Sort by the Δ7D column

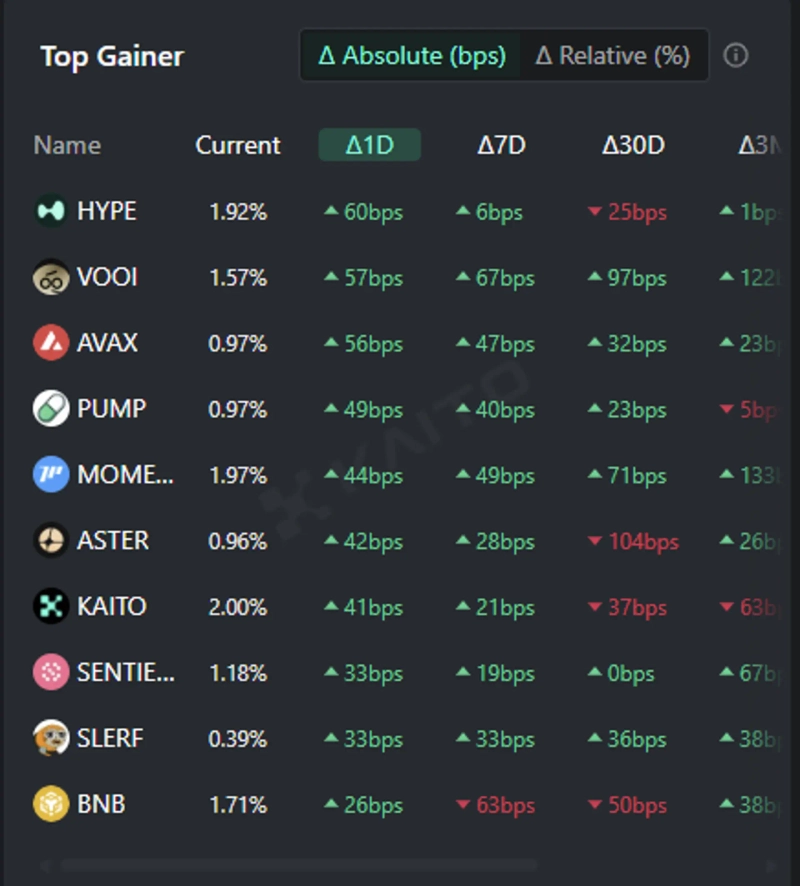coord(501,146)
